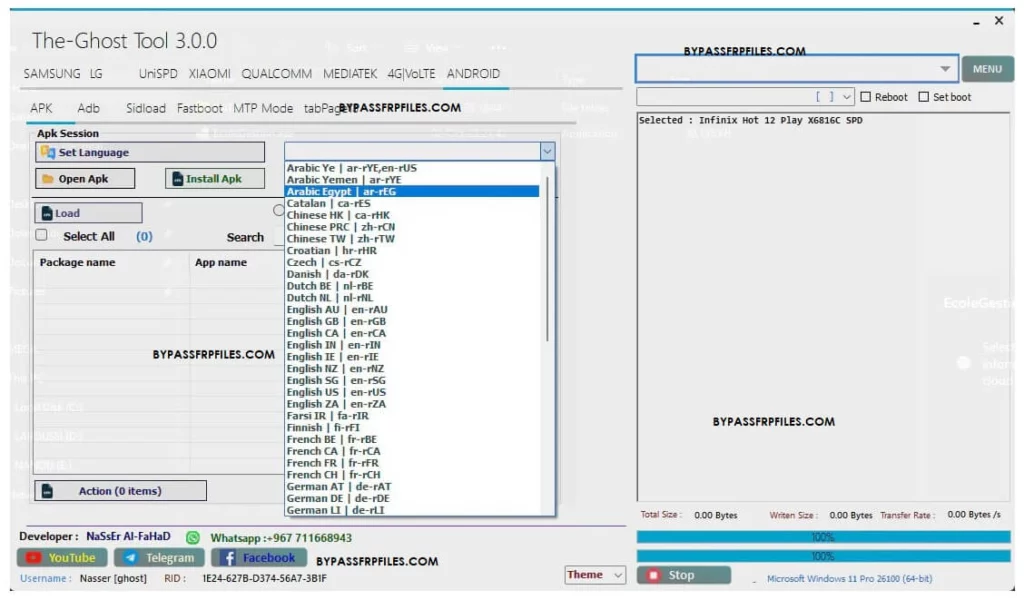This screenshot has height=600, width=1024.
Task: Select the APK sub-tab
Action: coord(41,108)
